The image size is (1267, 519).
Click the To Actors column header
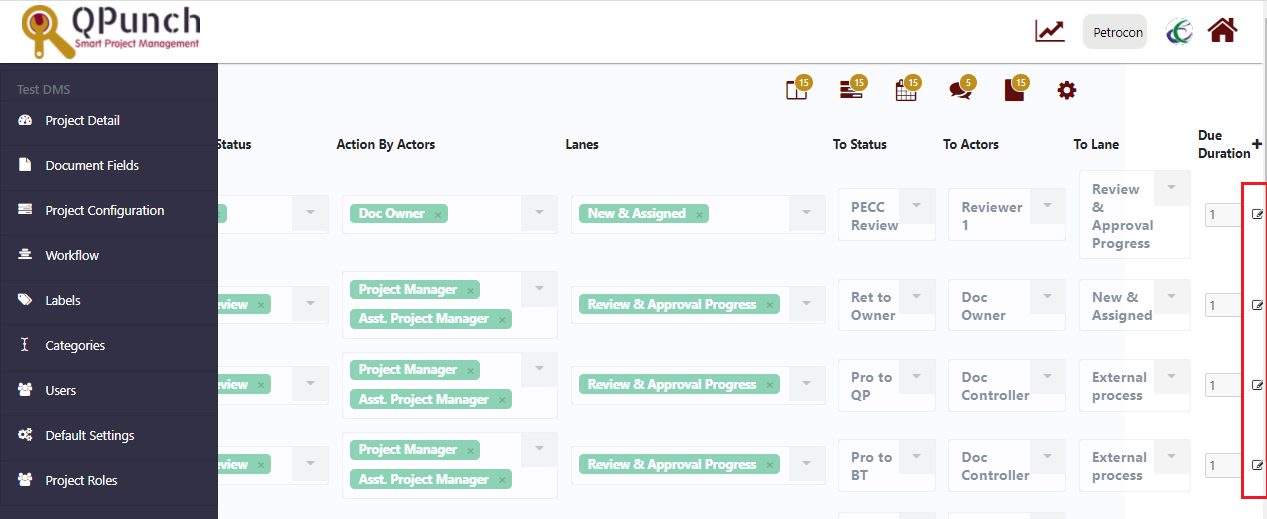tap(971, 145)
